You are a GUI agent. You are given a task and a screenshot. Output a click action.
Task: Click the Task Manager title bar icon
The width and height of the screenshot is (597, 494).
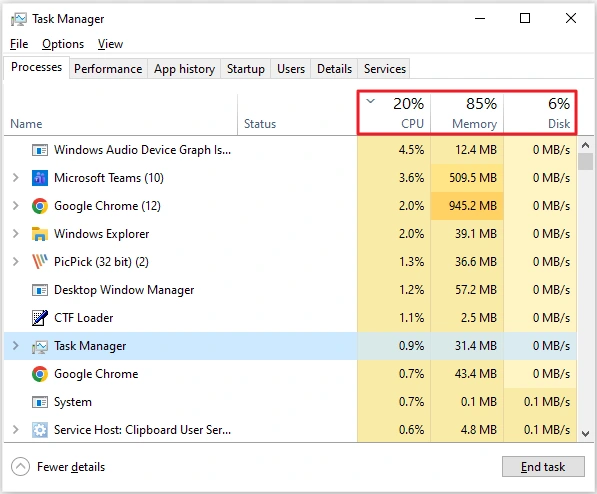pyautogui.click(x=19, y=19)
